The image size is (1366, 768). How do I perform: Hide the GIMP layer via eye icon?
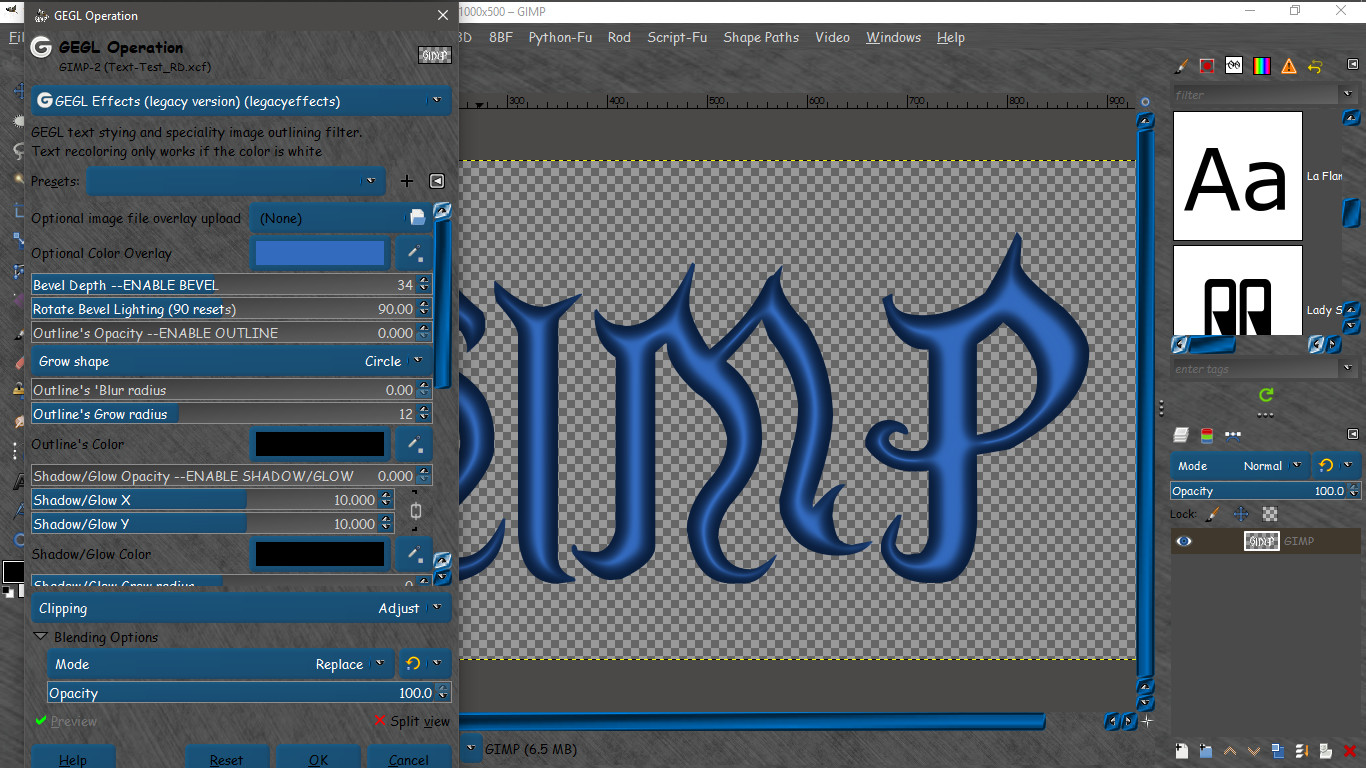(x=1184, y=541)
